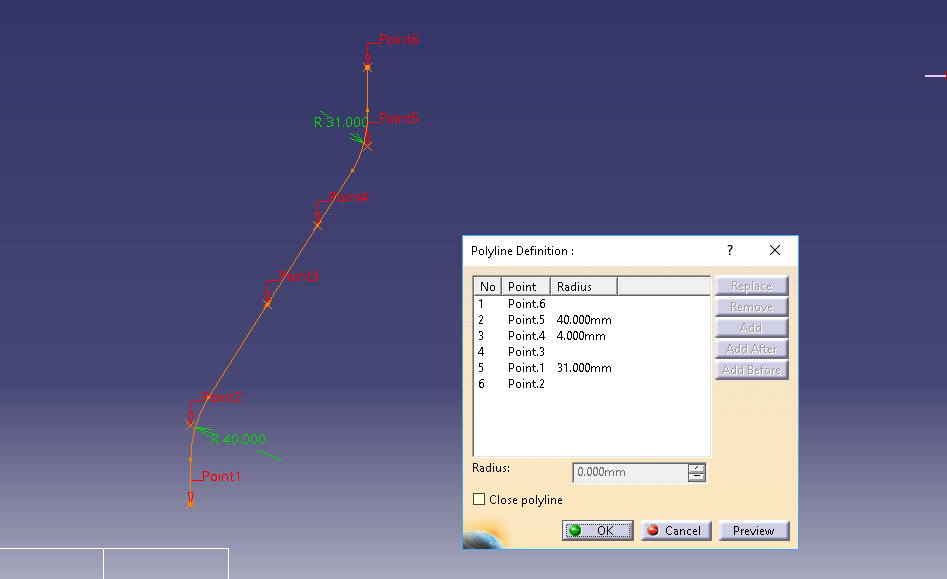The width and height of the screenshot is (947, 579).
Task: Click the Remove button
Action: (x=751, y=307)
